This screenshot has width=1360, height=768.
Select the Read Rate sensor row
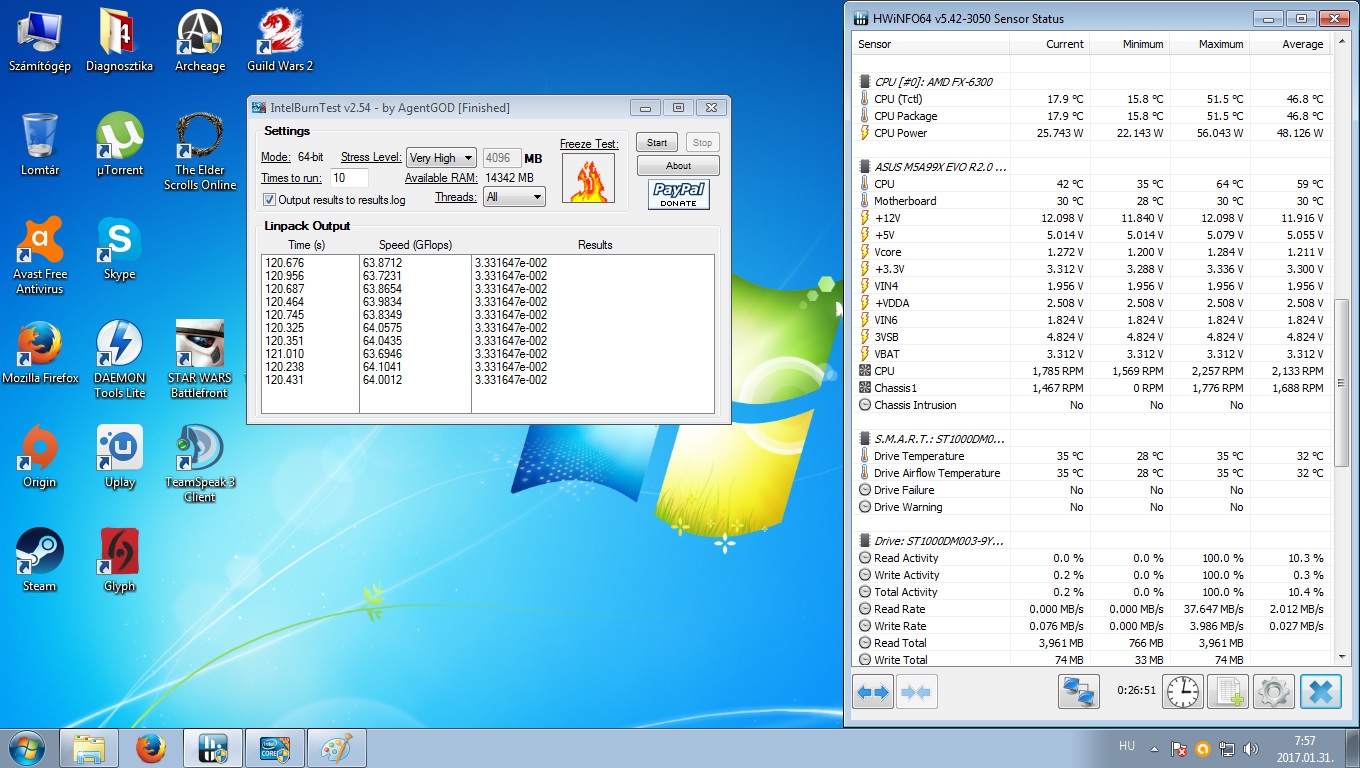1093,609
